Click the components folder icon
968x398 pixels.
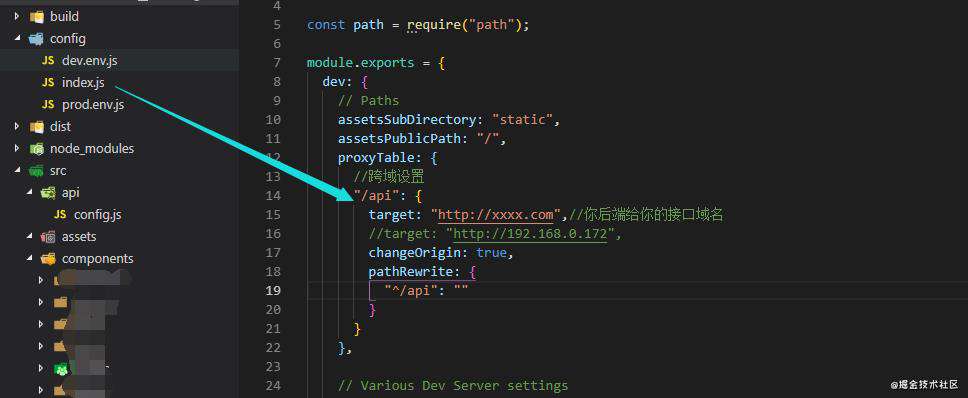point(48,259)
